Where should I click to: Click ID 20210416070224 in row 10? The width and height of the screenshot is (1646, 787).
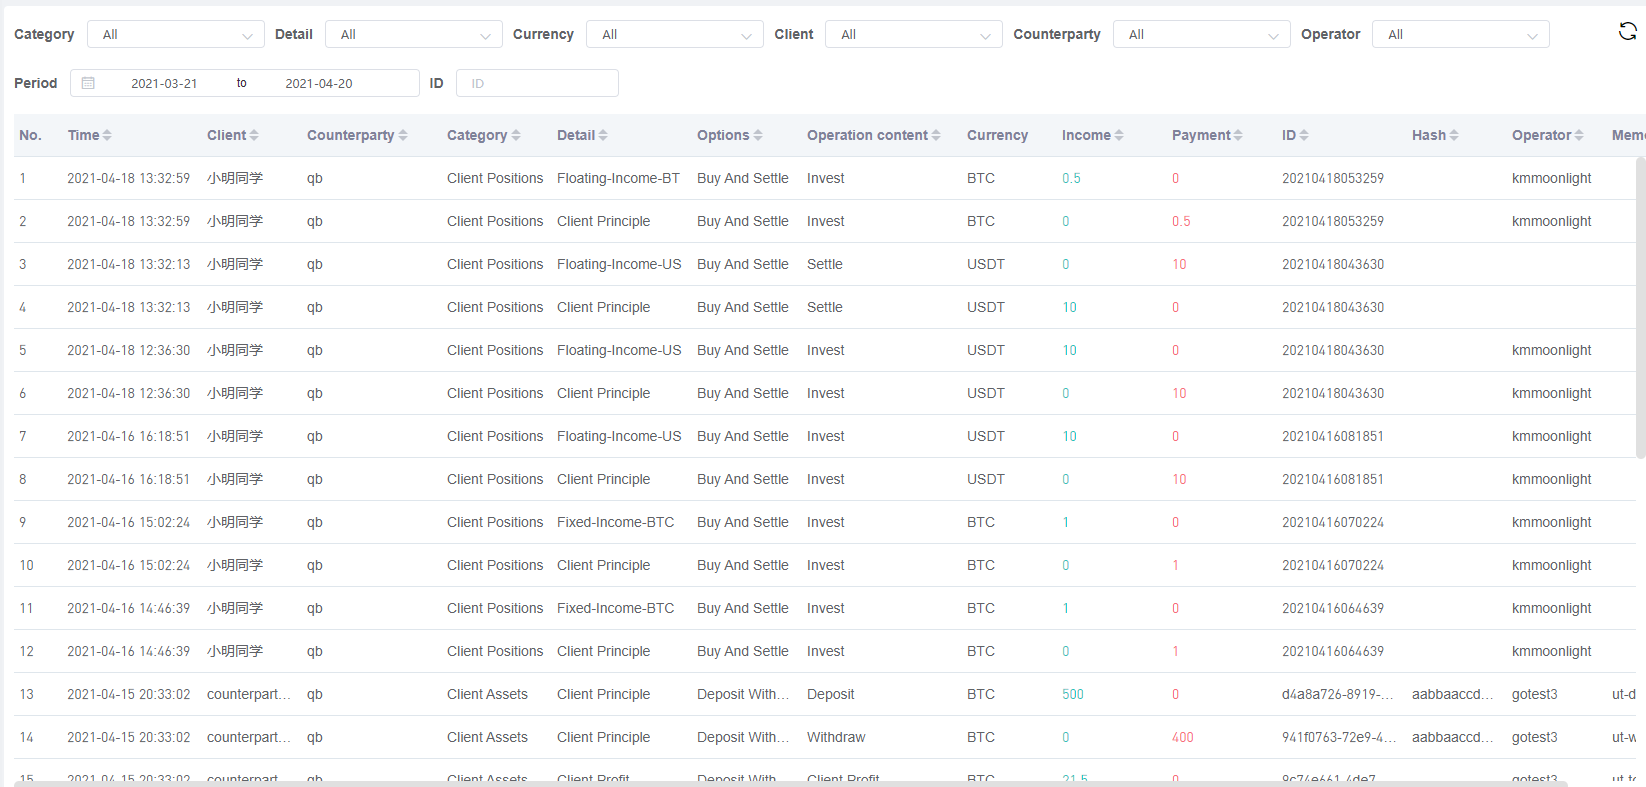coord(1333,565)
